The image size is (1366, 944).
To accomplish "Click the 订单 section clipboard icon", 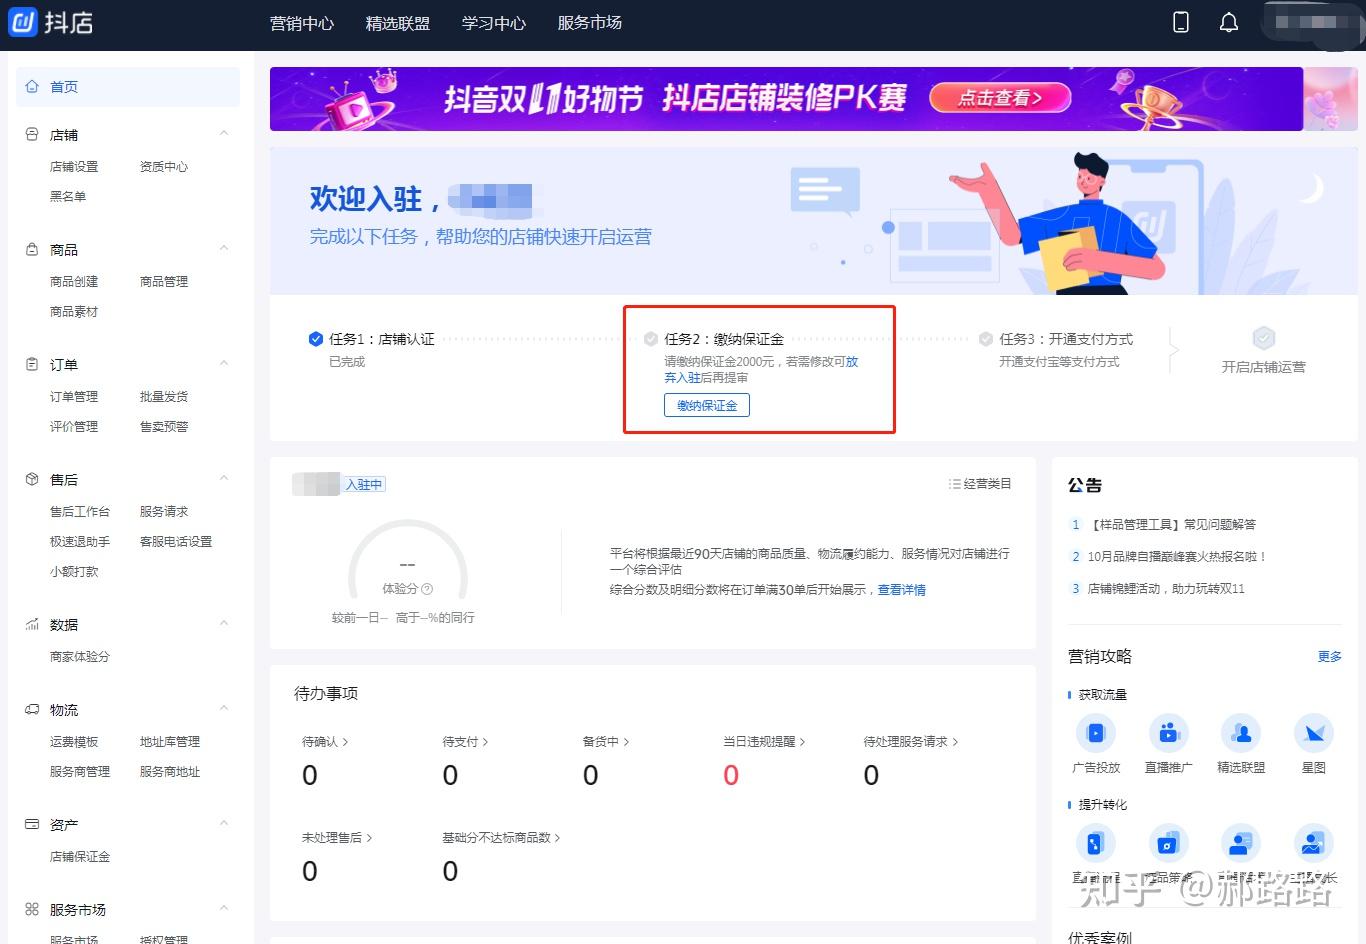I will coord(32,364).
